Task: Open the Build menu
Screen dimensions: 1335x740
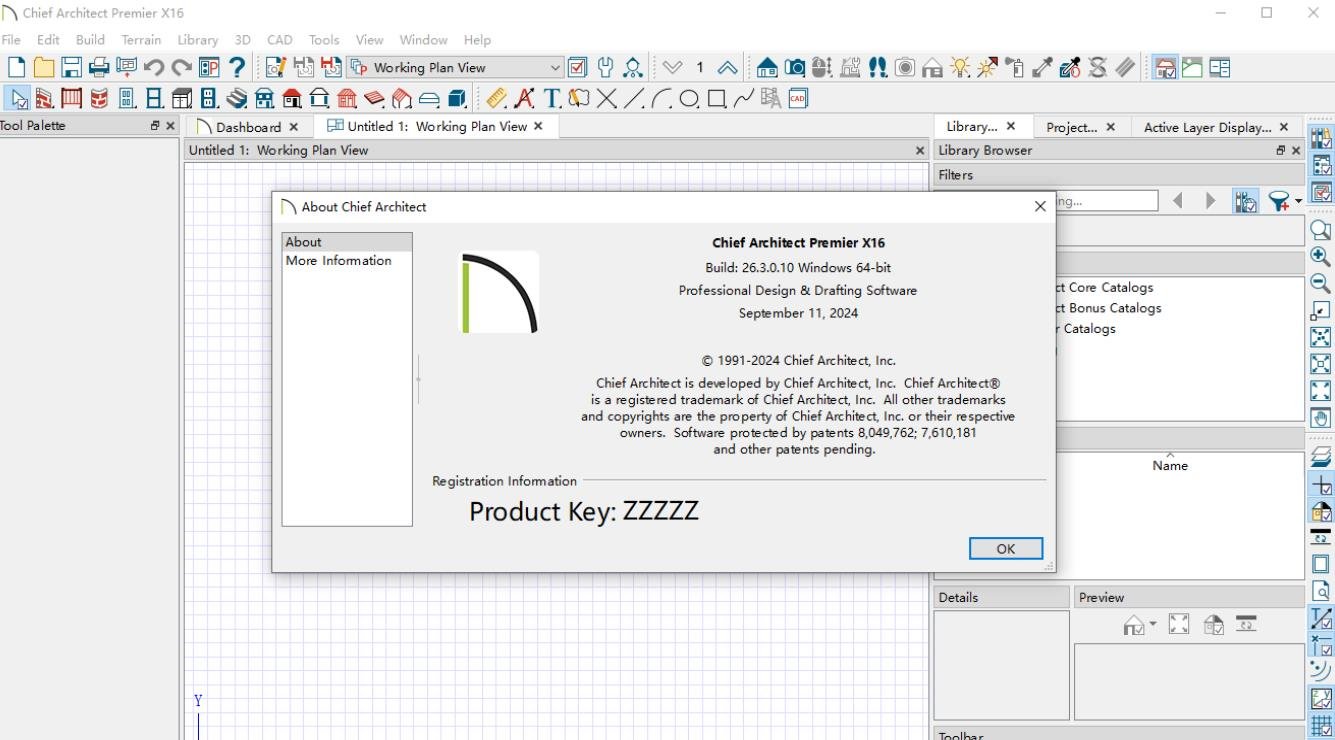Action: pyautogui.click(x=90, y=40)
